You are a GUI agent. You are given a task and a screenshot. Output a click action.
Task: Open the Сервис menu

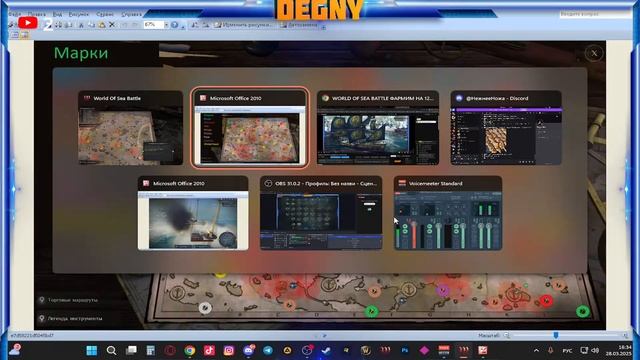tap(105, 14)
